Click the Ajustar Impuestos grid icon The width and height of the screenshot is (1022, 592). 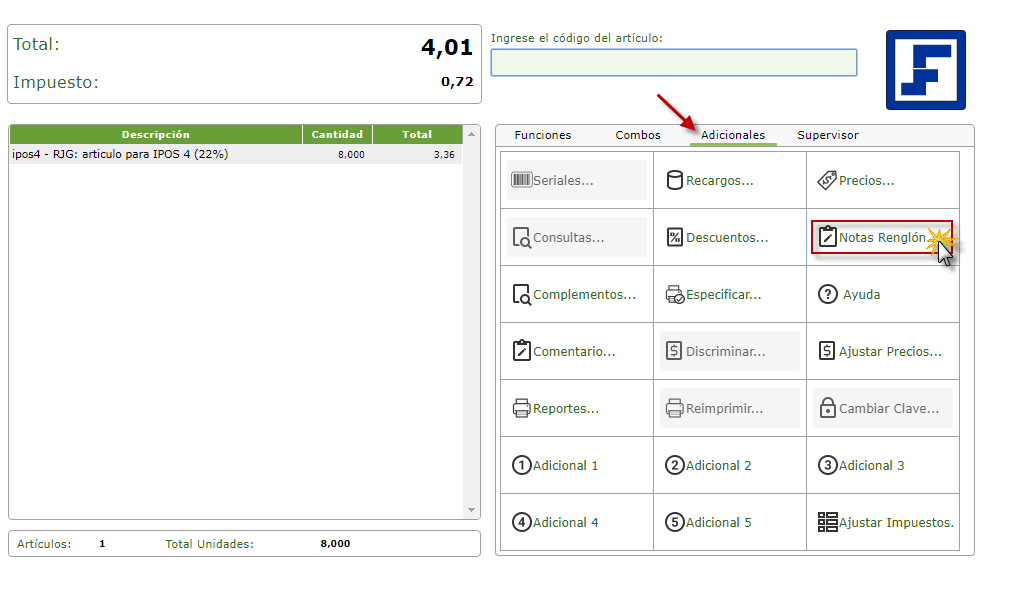[x=828, y=522]
